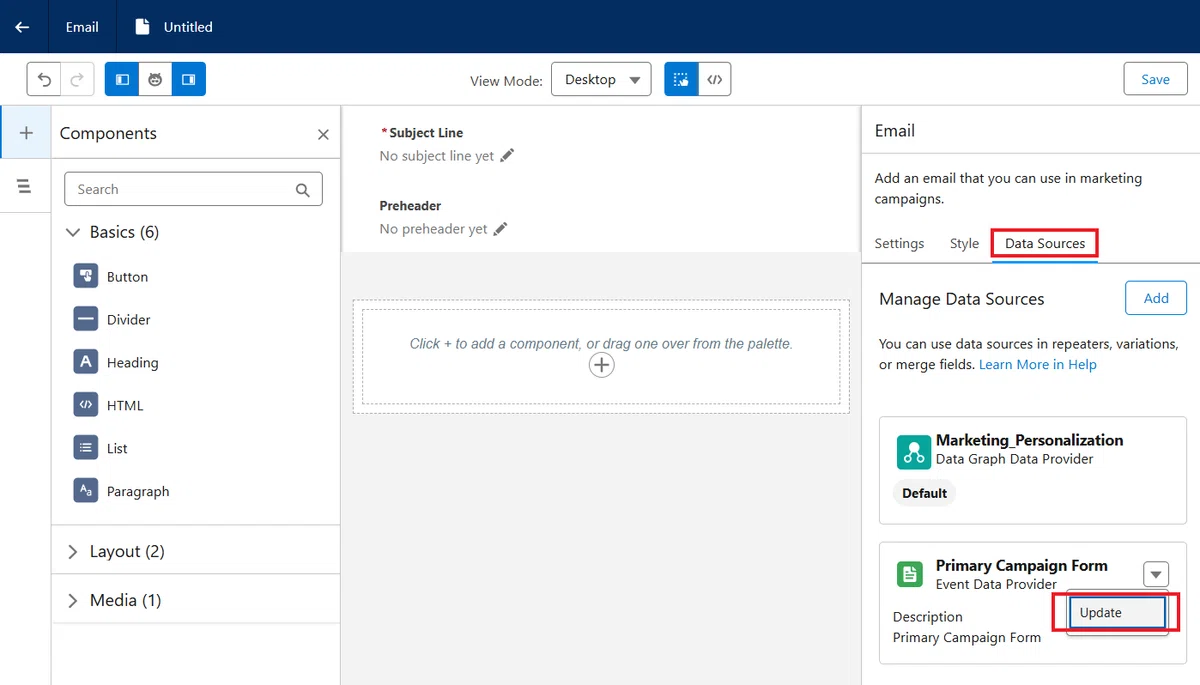
Task: Click the Marketing_Personalization data graph icon
Action: point(913,452)
